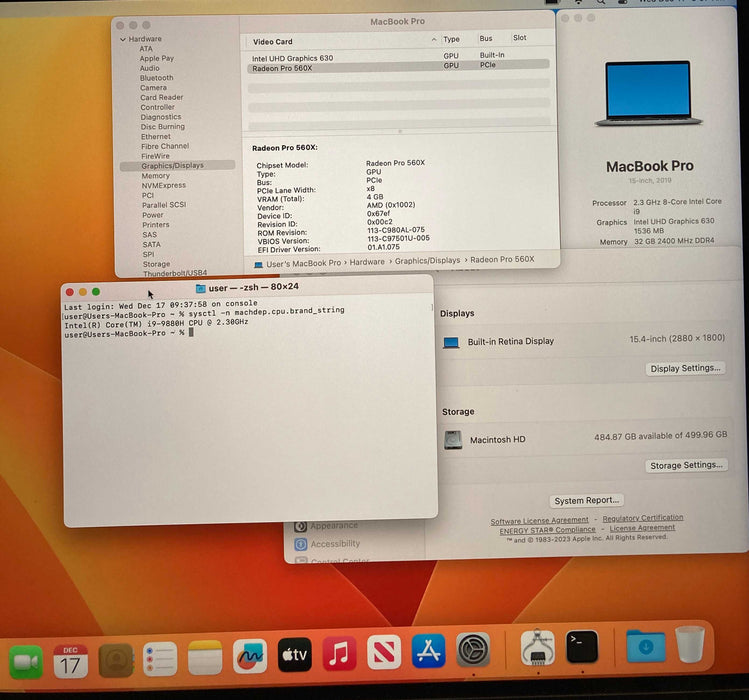The height and width of the screenshot is (700, 749).
Task: Open Display Settings button
Action: pos(685,368)
